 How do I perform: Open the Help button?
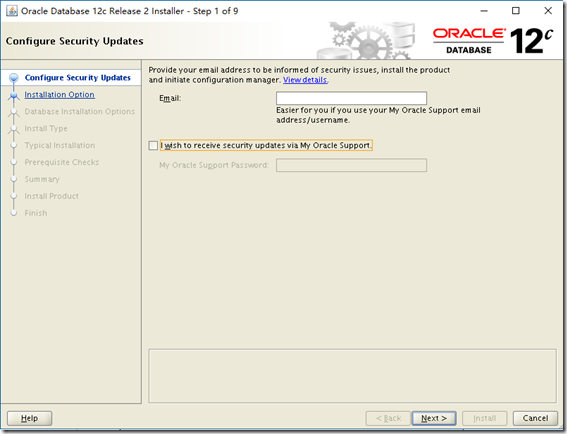point(29,418)
